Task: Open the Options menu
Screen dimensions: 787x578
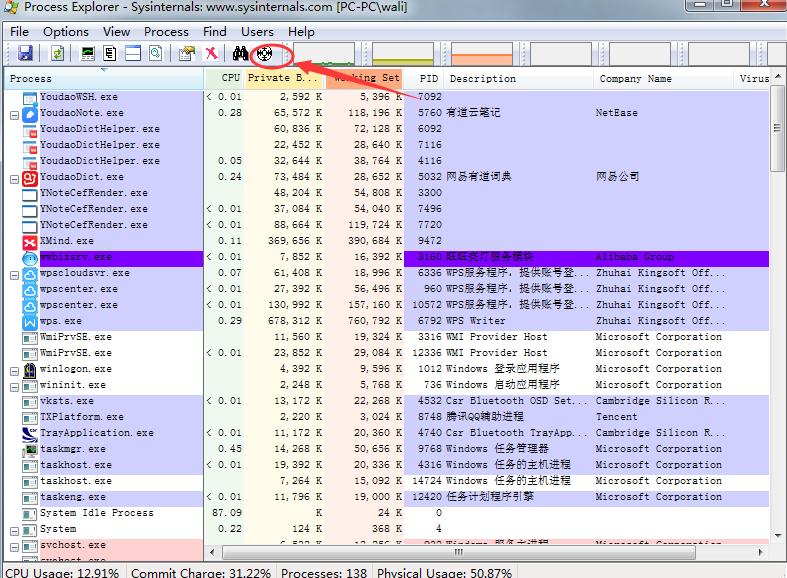Action: pyautogui.click(x=65, y=31)
